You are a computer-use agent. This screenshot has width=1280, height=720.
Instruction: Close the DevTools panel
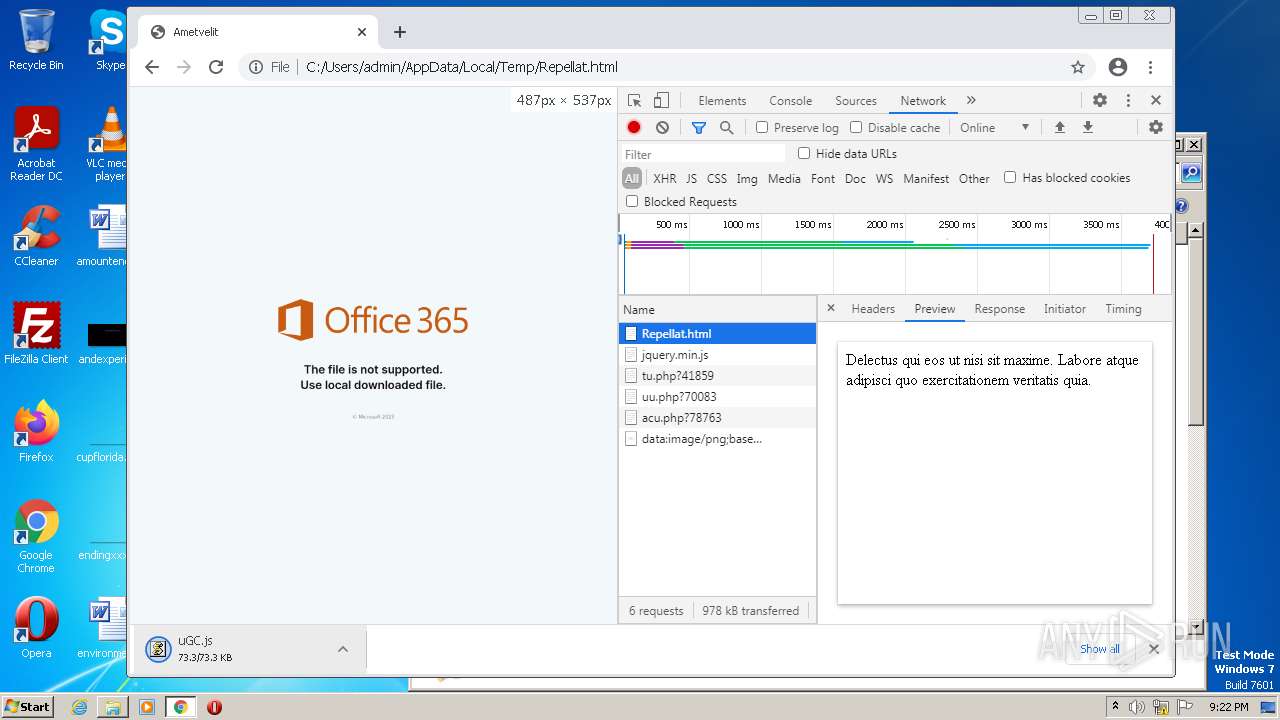[1156, 100]
